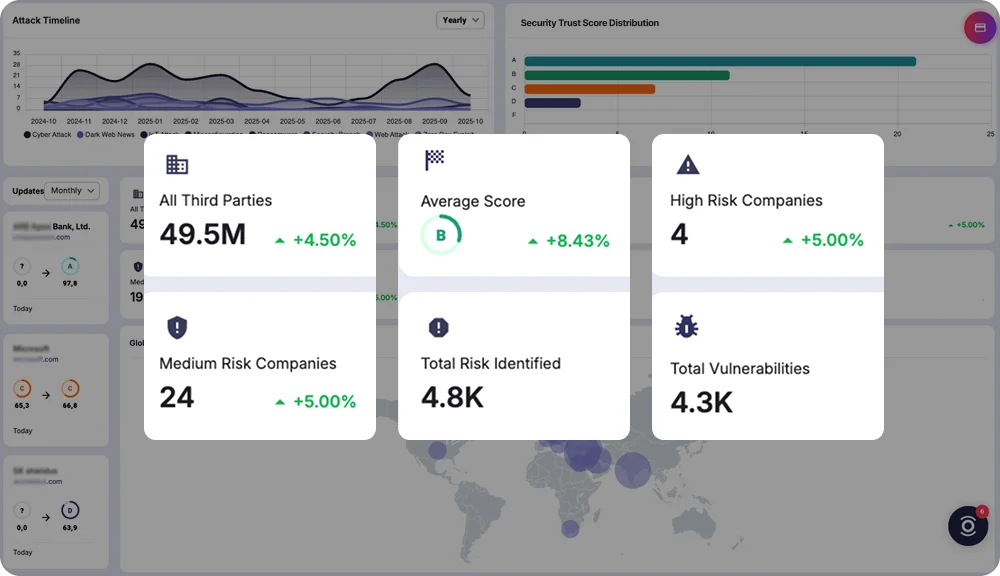Click the Attack Timeline panel title

[46, 20]
